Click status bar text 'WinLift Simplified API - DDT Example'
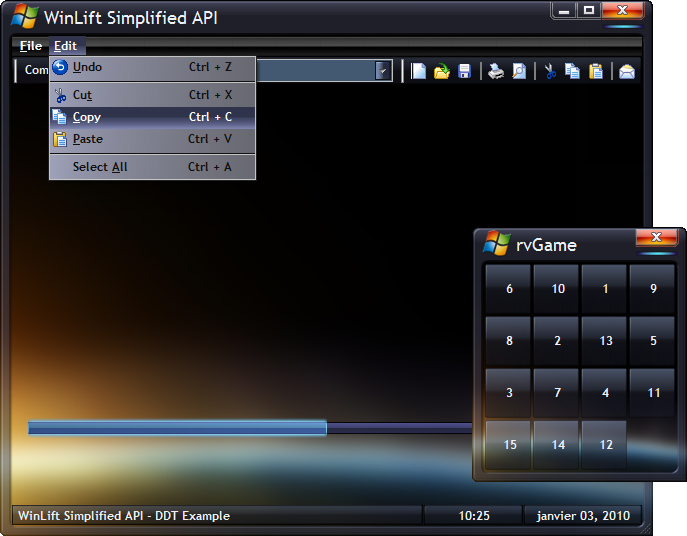Screen dimensions: 687x536 pos(124,516)
